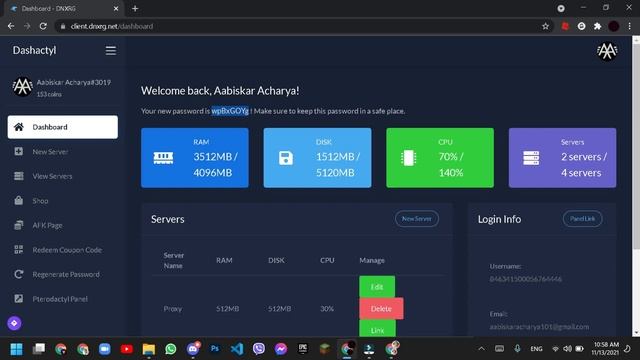Open Messenger from the taskbar
The image size is (640, 360).
281,349
